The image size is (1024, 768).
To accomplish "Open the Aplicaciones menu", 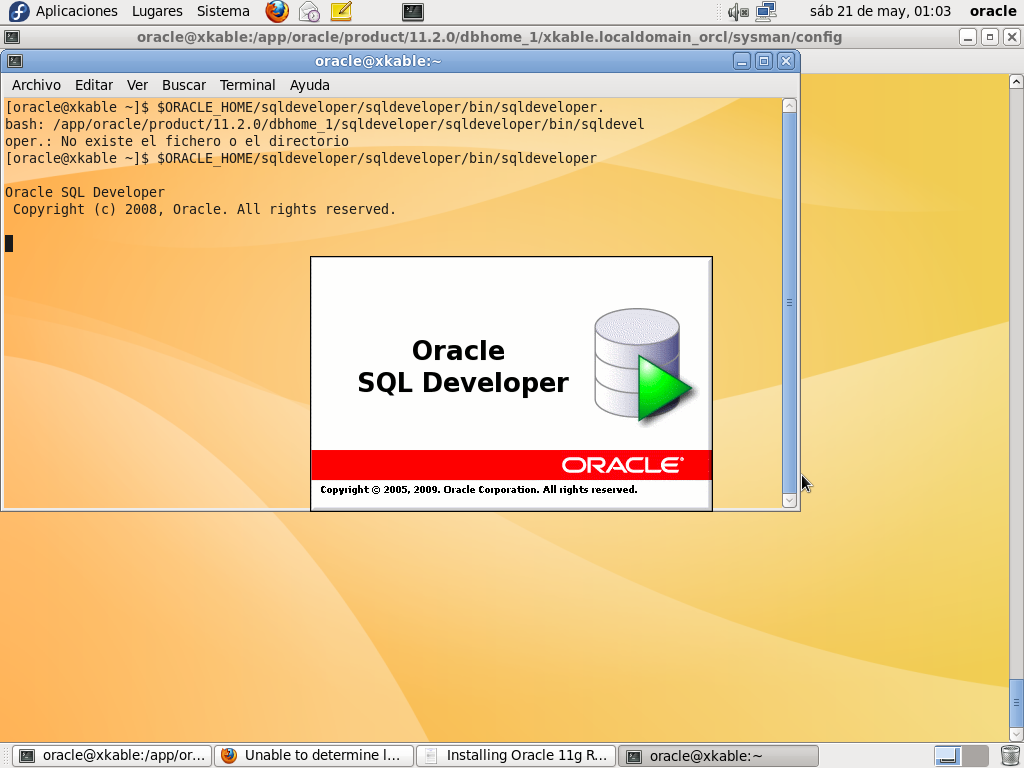I will [76, 11].
